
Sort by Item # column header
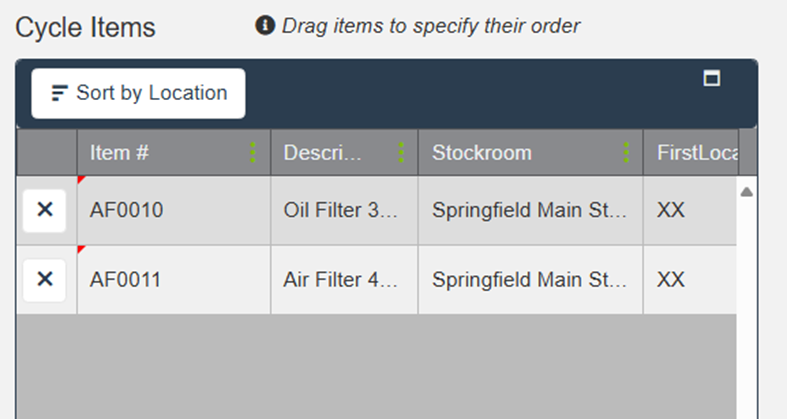pyautogui.click(x=120, y=153)
